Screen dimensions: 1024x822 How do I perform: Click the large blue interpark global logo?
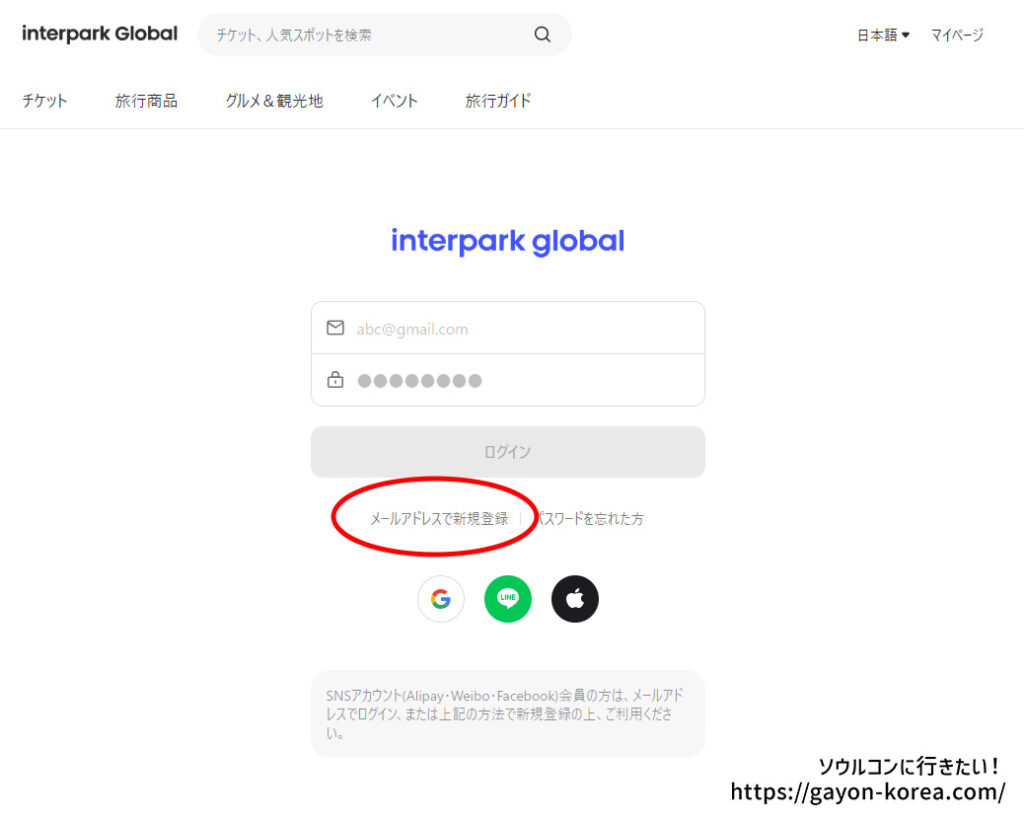[x=507, y=242]
